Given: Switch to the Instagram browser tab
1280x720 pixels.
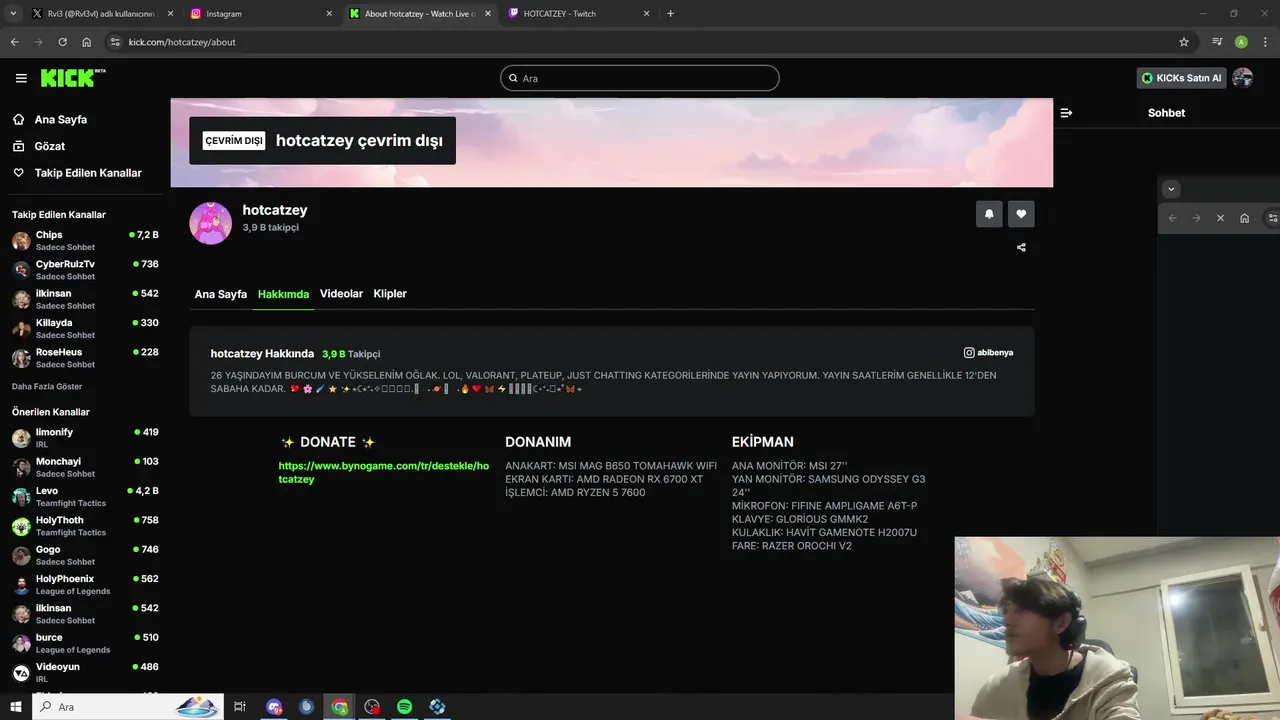Looking at the screenshot, I should [258, 14].
